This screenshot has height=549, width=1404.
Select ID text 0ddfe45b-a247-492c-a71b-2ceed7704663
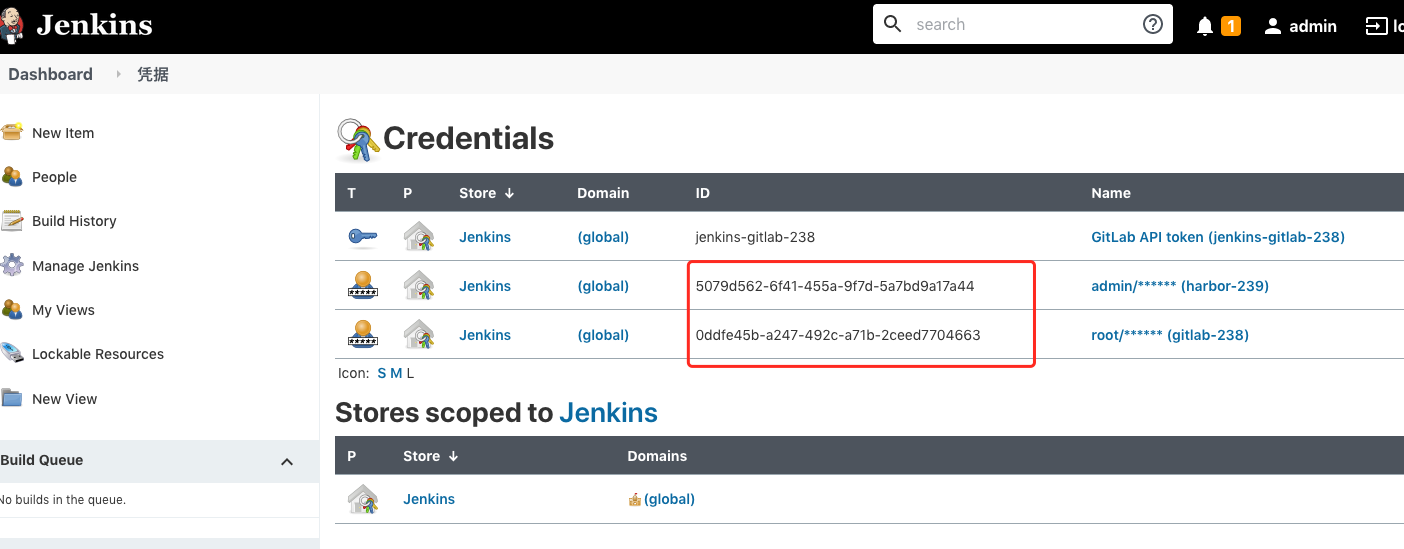(x=838, y=335)
